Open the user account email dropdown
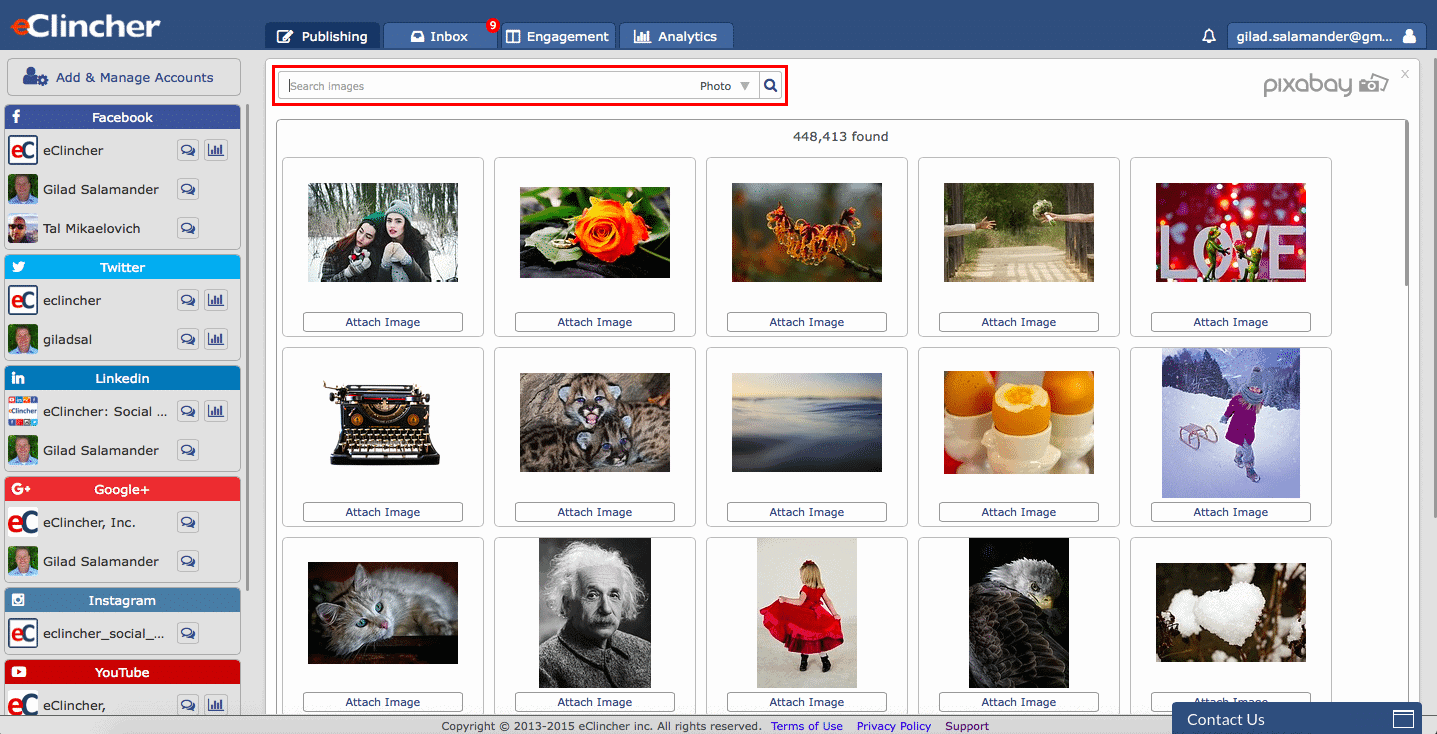This screenshot has width=1437, height=734. pyautogui.click(x=1326, y=36)
